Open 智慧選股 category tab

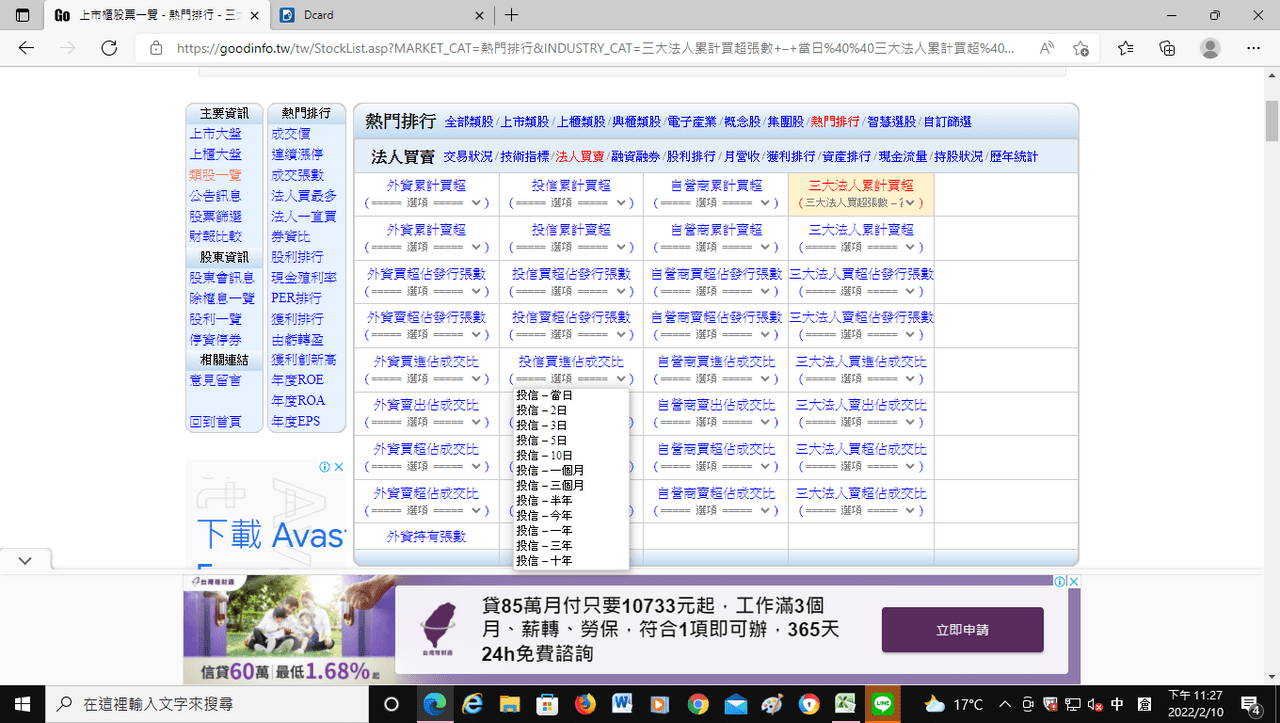coord(891,122)
